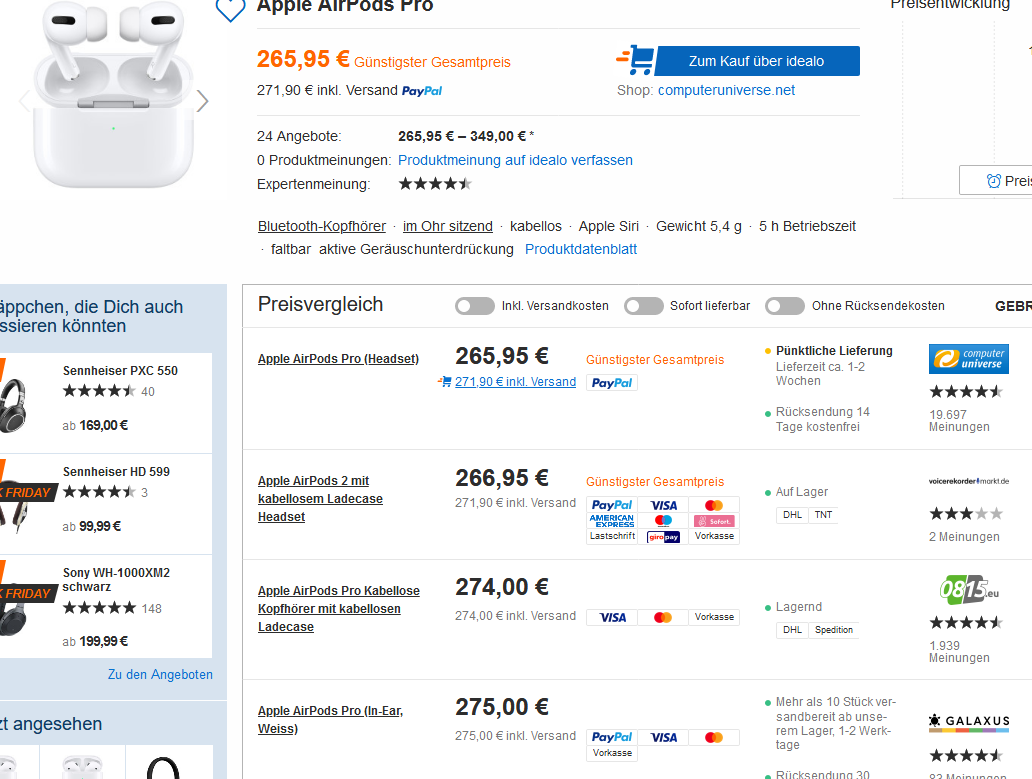Click the Galaxus shop logo

point(968,721)
